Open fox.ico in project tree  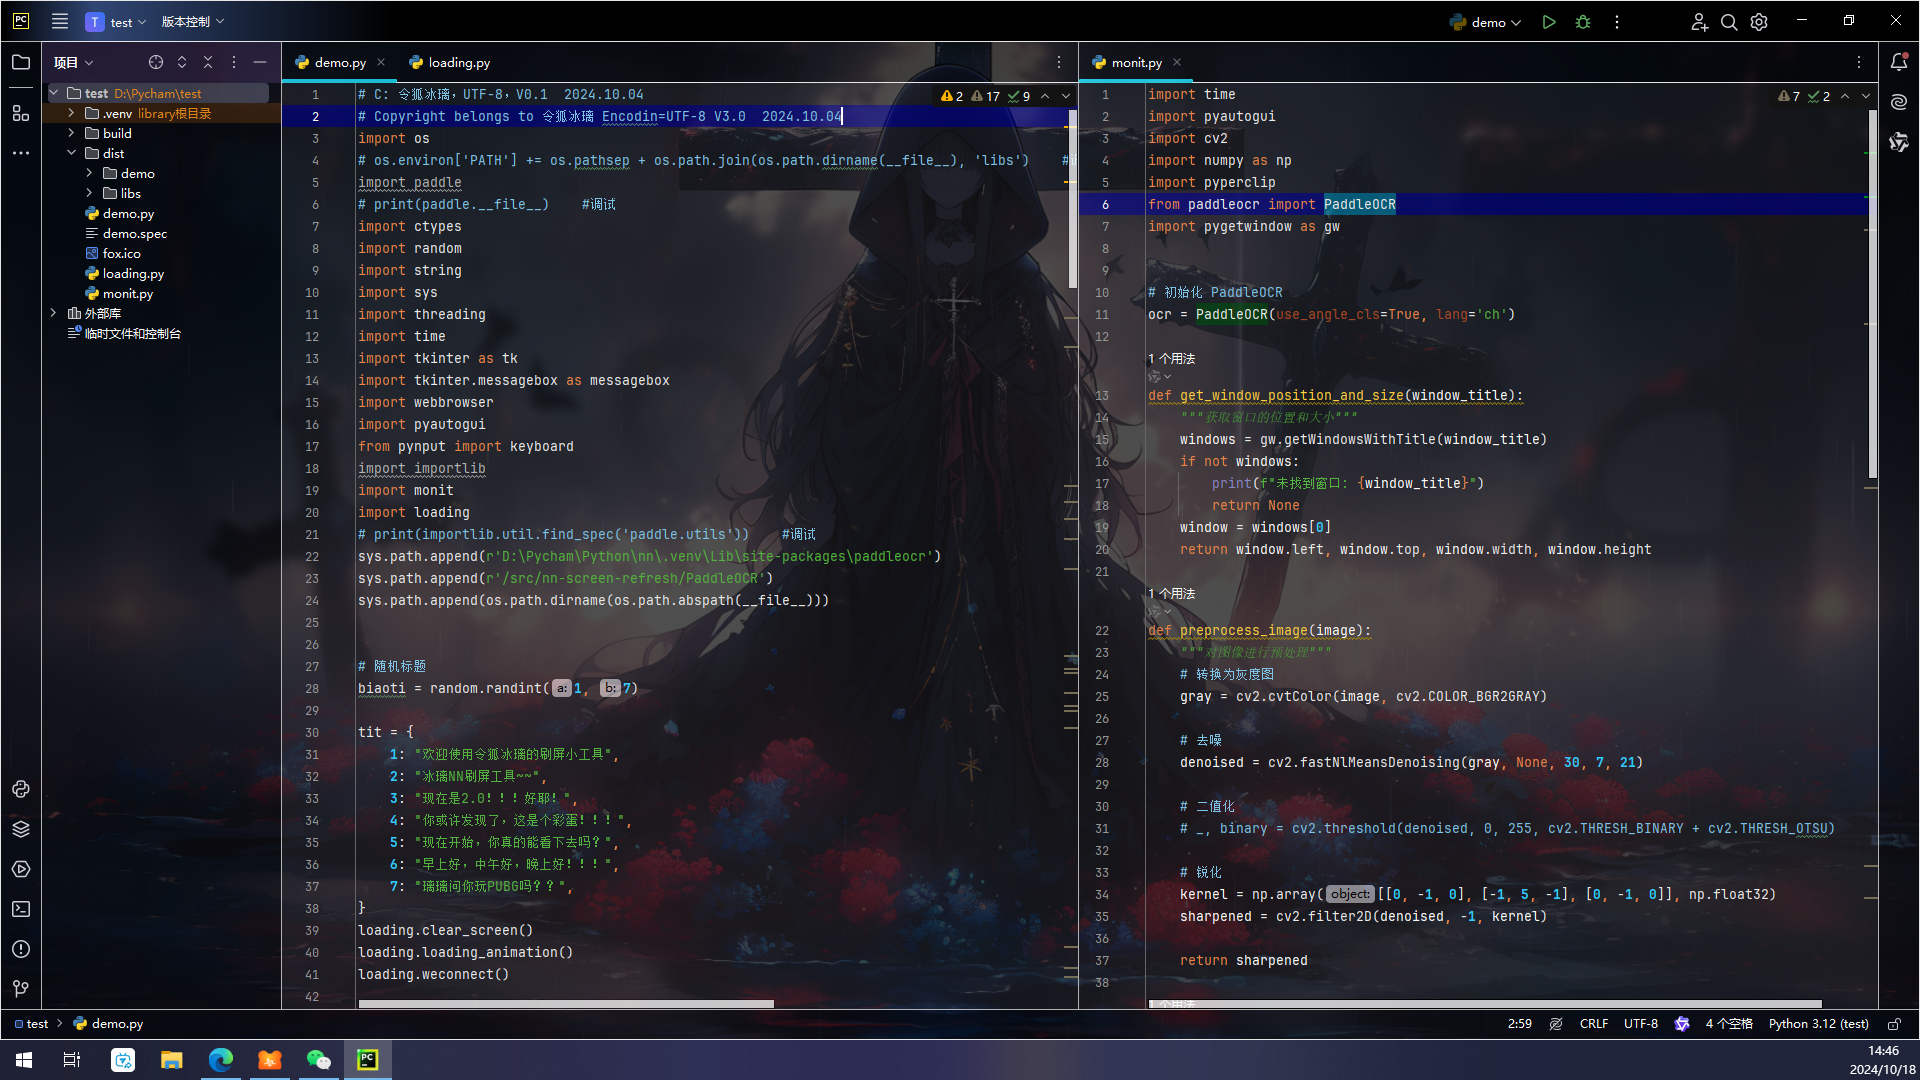(122, 253)
